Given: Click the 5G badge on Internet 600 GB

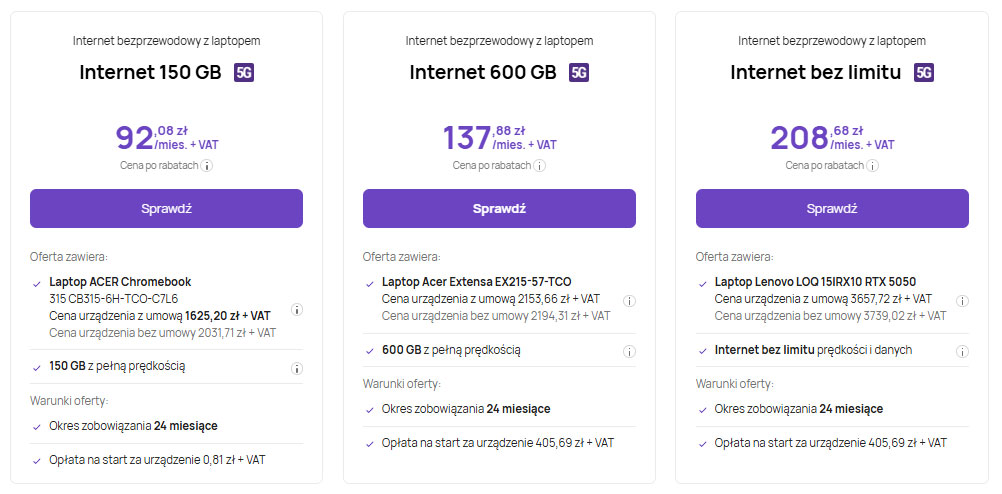Looking at the screenshot, I should [579, 72].
